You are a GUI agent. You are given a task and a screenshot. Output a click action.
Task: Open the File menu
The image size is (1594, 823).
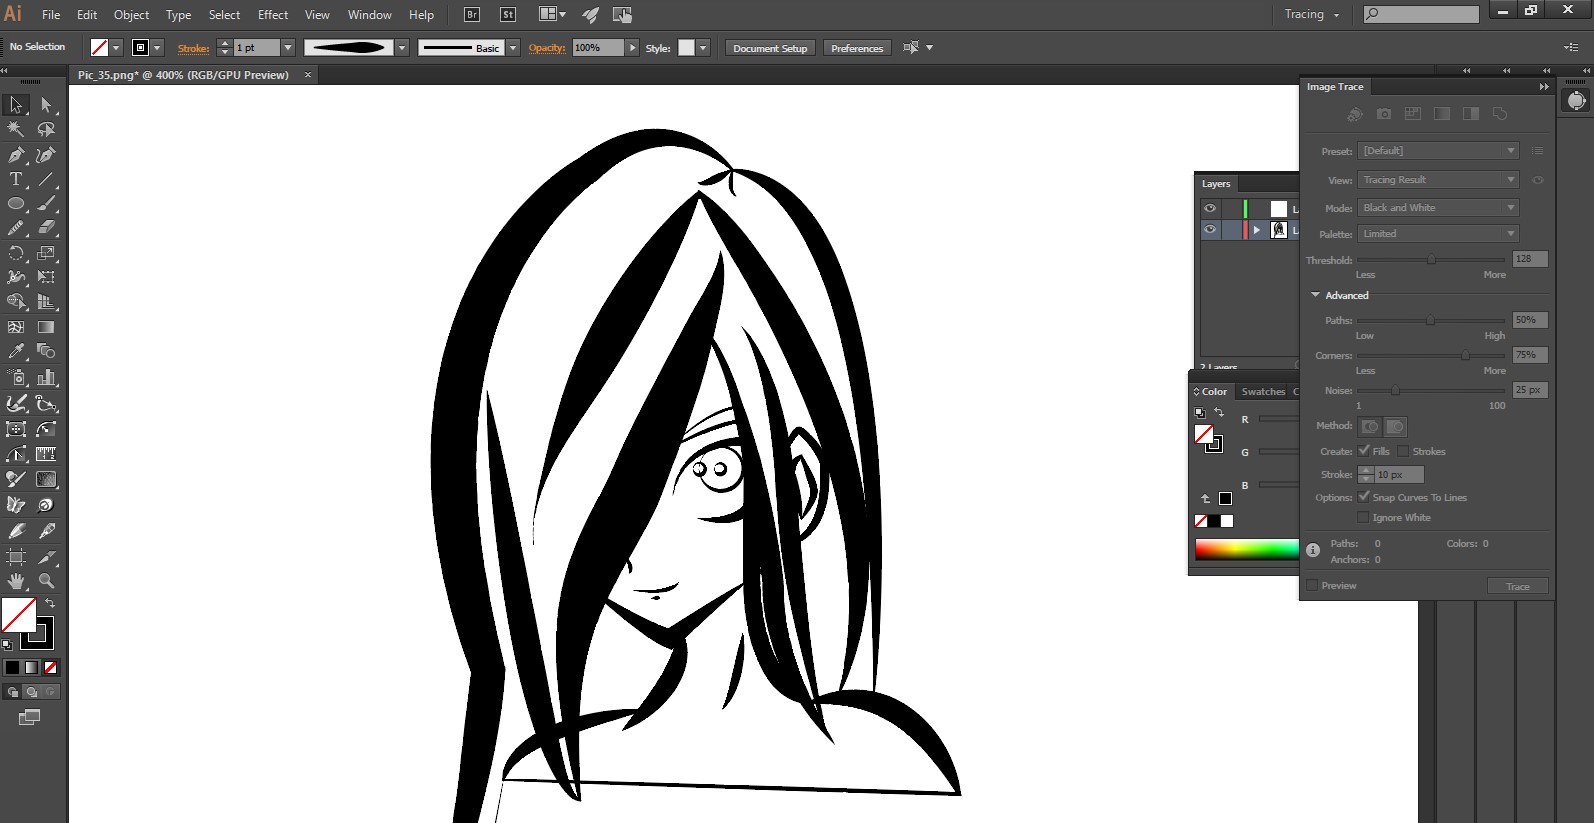pyautogui.click(x=51, y=15)
